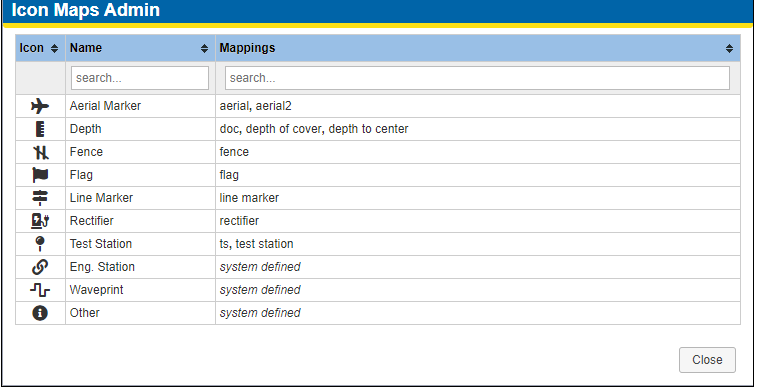Sort the Name column using arrows
757x387 pixels.
[x=204, y=48]
